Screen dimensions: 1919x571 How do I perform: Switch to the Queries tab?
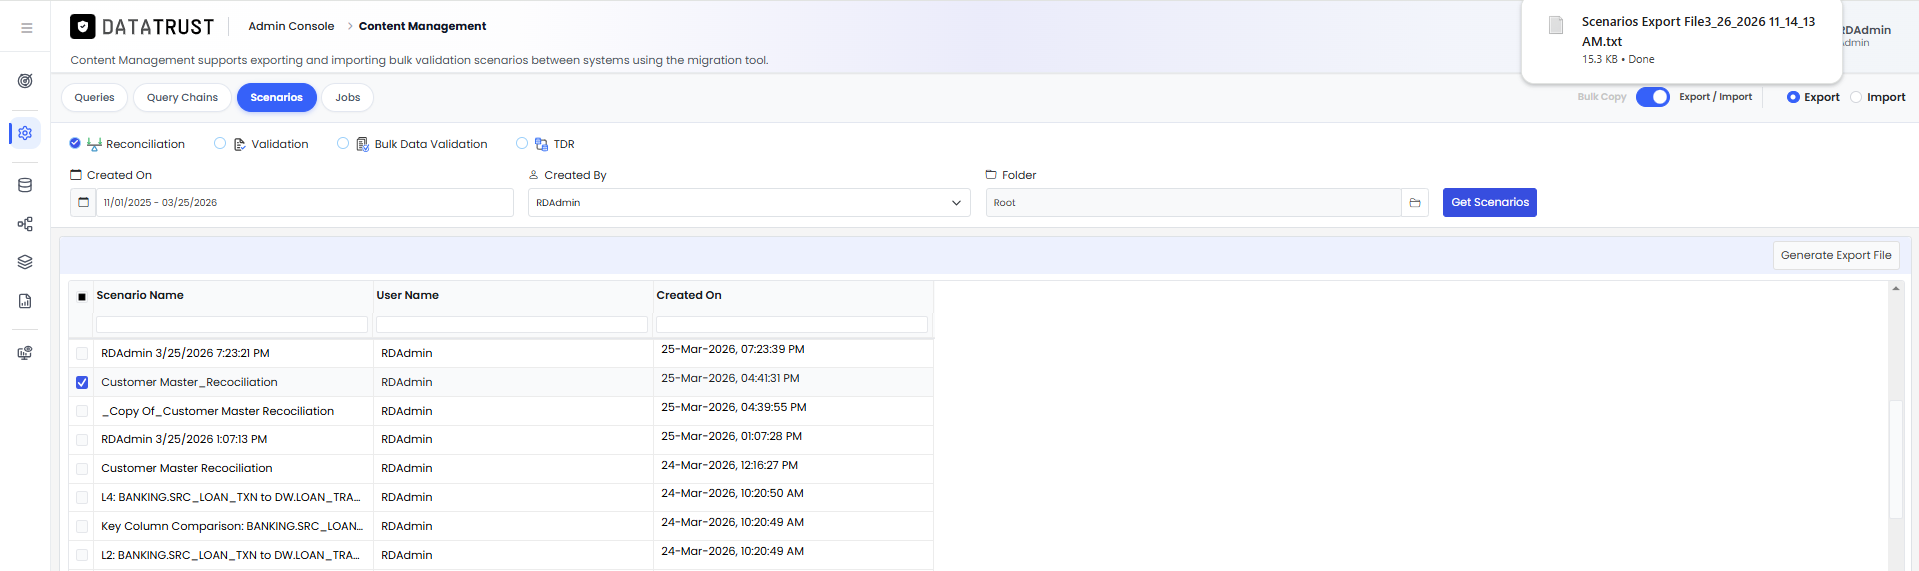[94, 97]
